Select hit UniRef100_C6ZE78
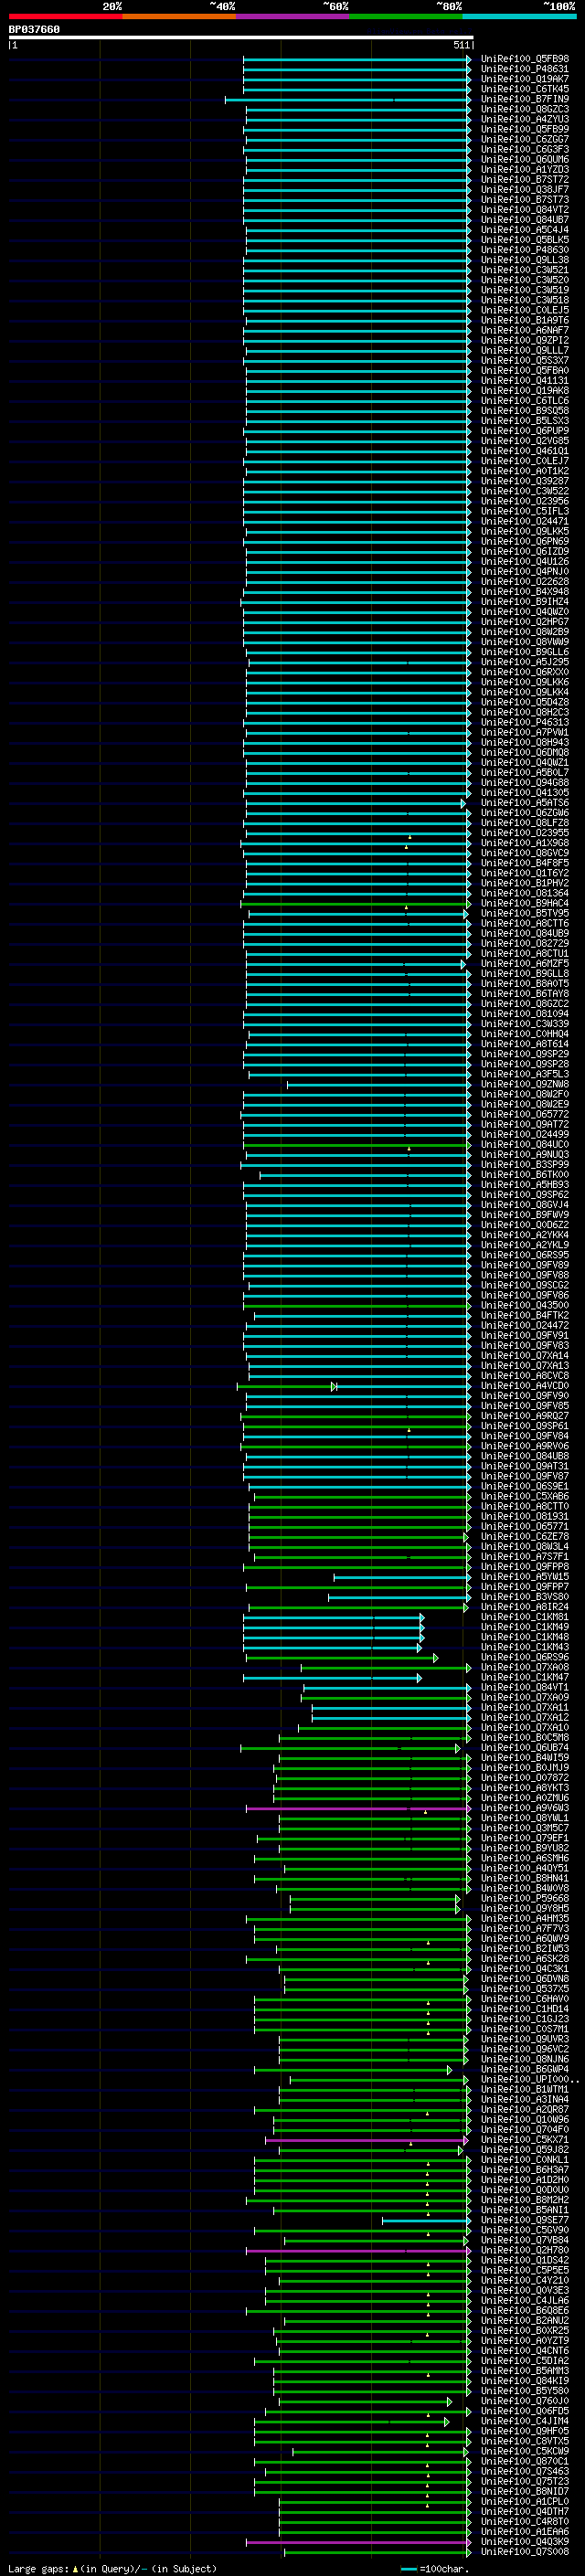585x2576 pixels. point(525,1537)
